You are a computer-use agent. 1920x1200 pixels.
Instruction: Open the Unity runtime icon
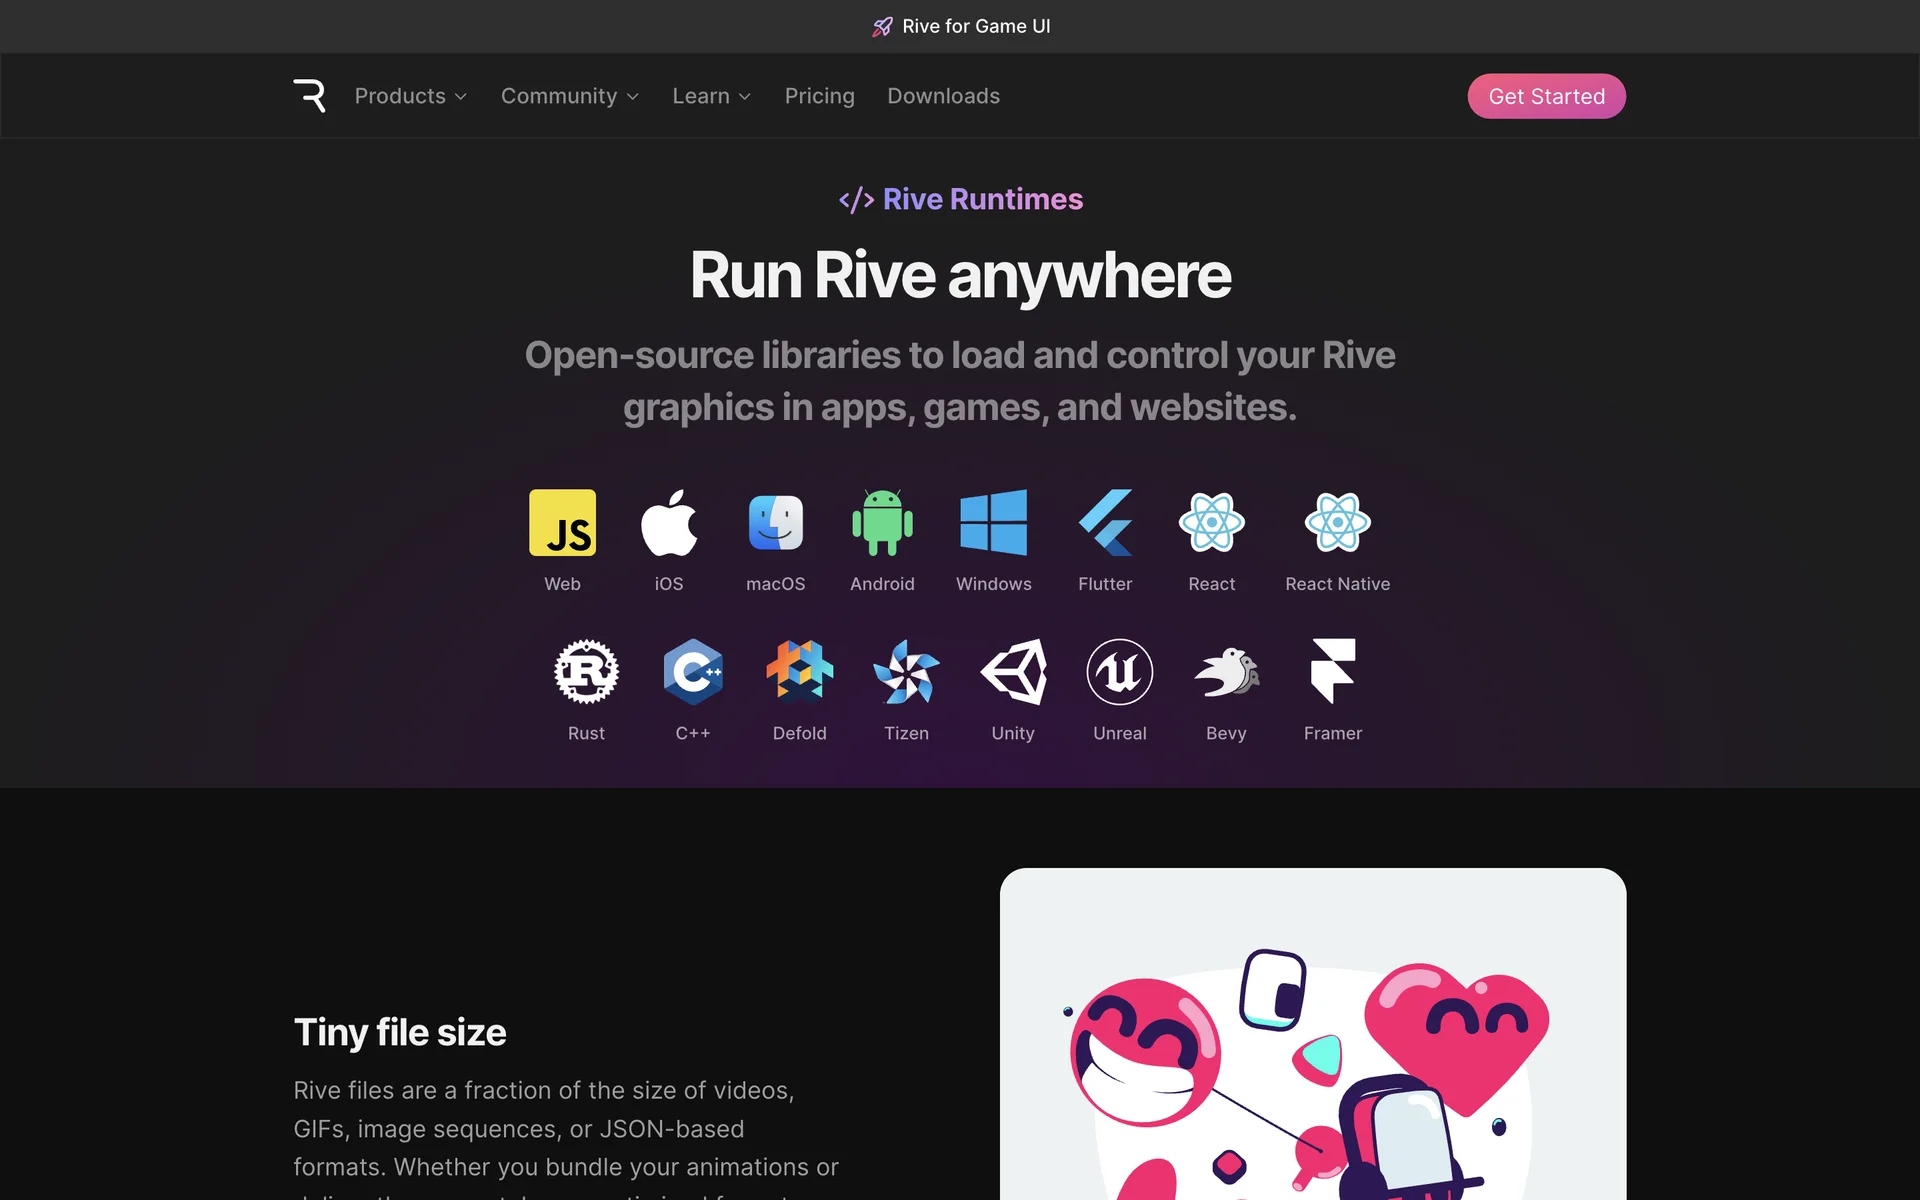(x=1013, y=672)
